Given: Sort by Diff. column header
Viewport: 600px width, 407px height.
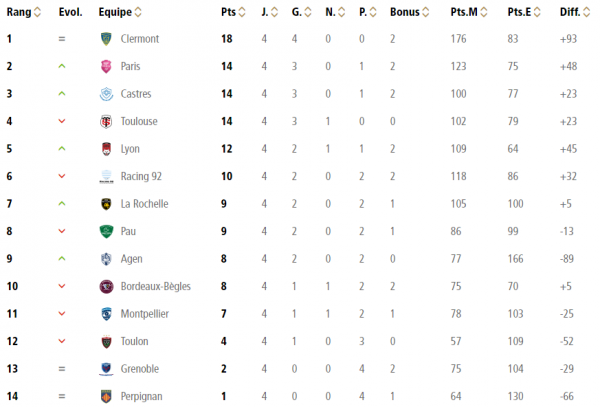Looking at the screenshot, I should pos(573,12).
